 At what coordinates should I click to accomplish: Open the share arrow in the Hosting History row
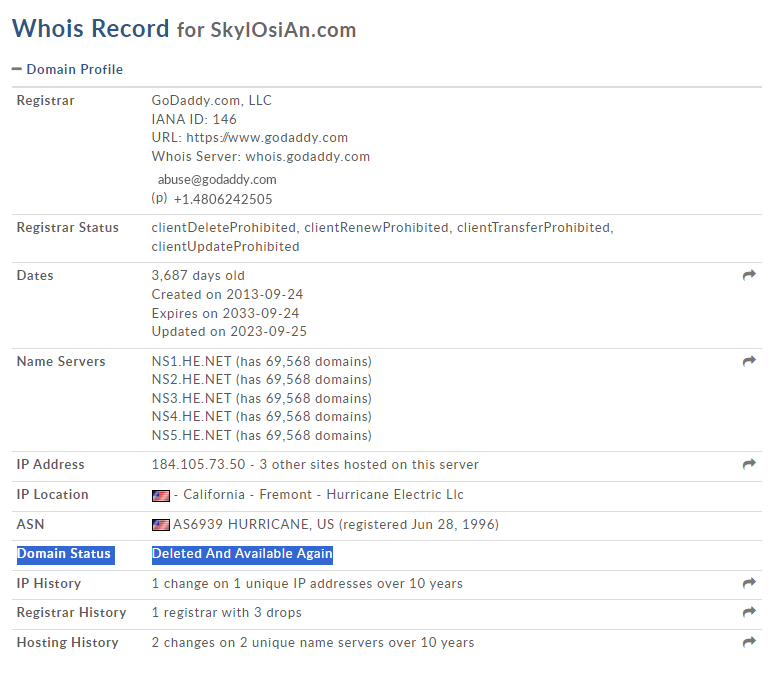click(x=749, y=642)
